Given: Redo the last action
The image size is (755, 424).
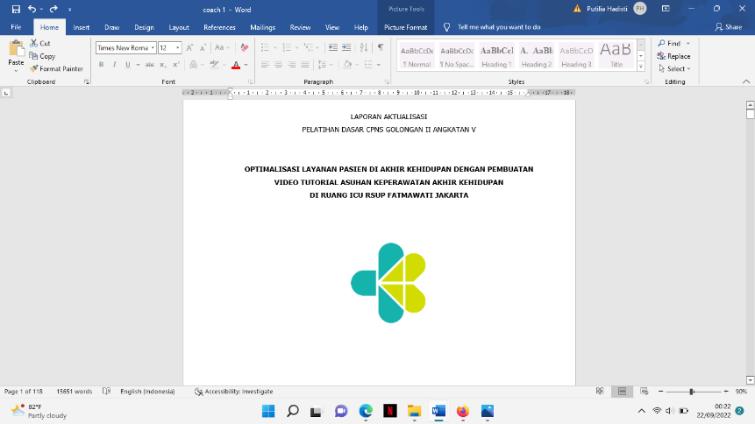Looking at the screenshot, I should coord(53,9).
